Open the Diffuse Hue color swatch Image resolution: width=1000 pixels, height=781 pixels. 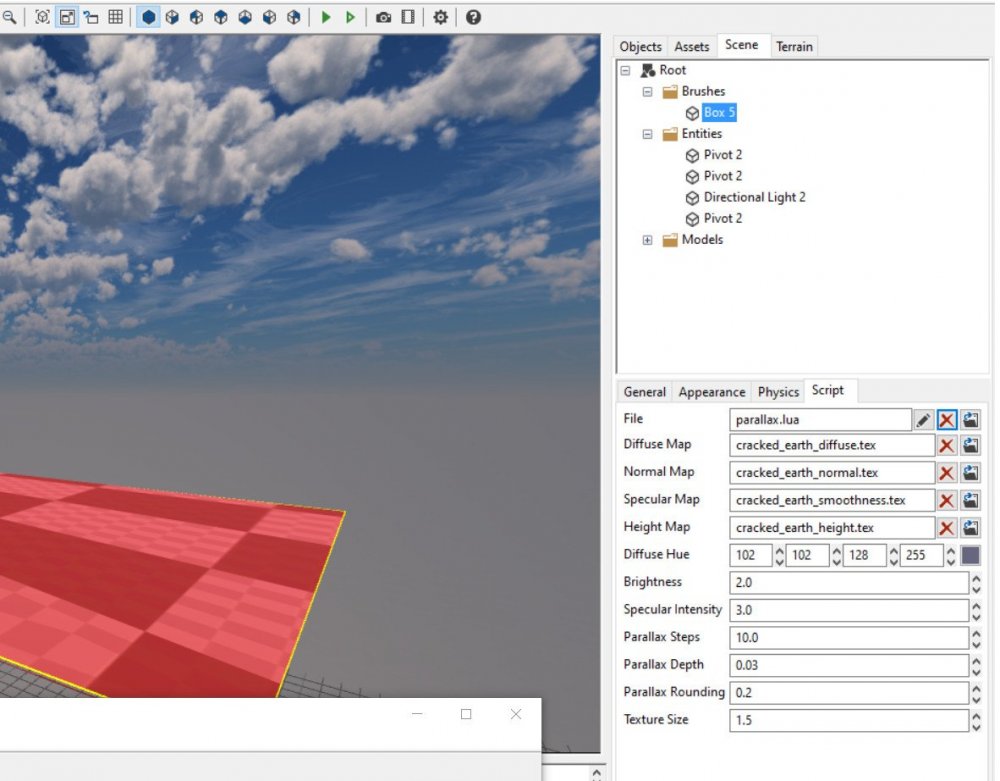point(970,555)
